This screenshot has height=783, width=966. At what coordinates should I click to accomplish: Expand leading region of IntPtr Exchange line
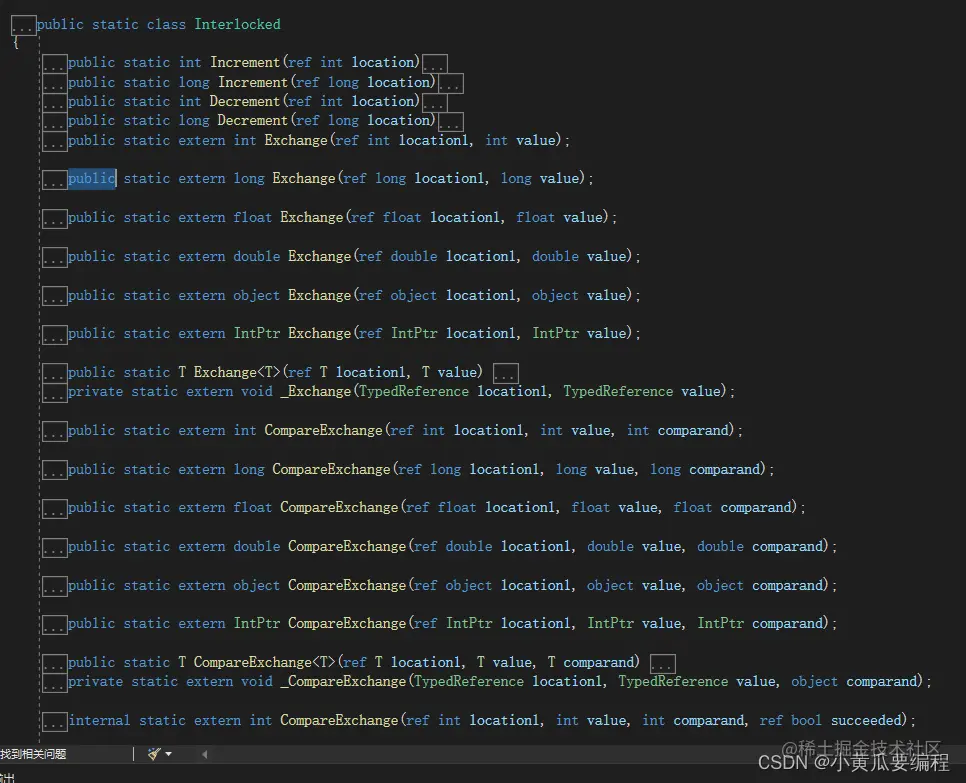click(x=54, y=334)
